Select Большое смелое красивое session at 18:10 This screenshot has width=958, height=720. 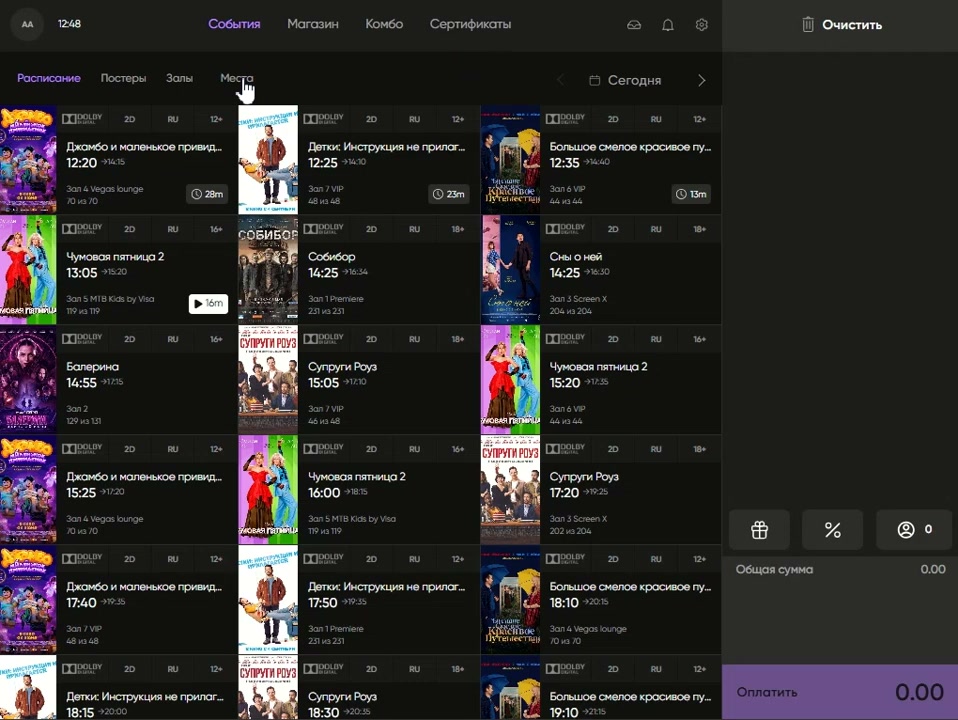point(601,600)
